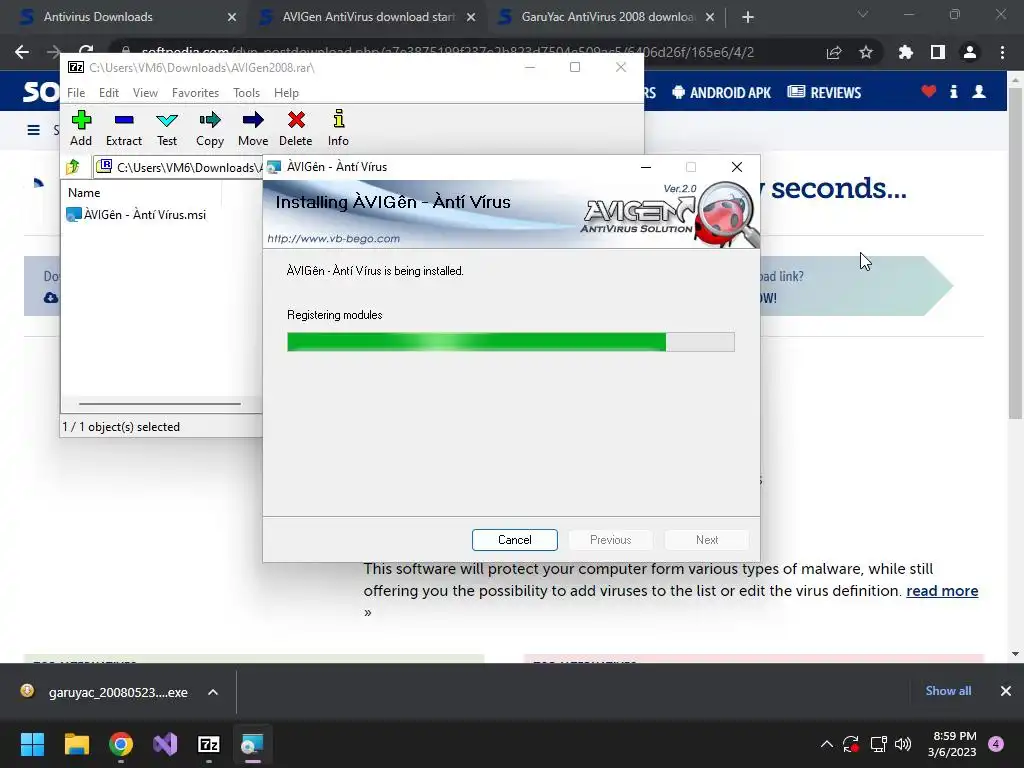1024x768 pixels.
Task: Show all downloads
Action: [948, 691]
